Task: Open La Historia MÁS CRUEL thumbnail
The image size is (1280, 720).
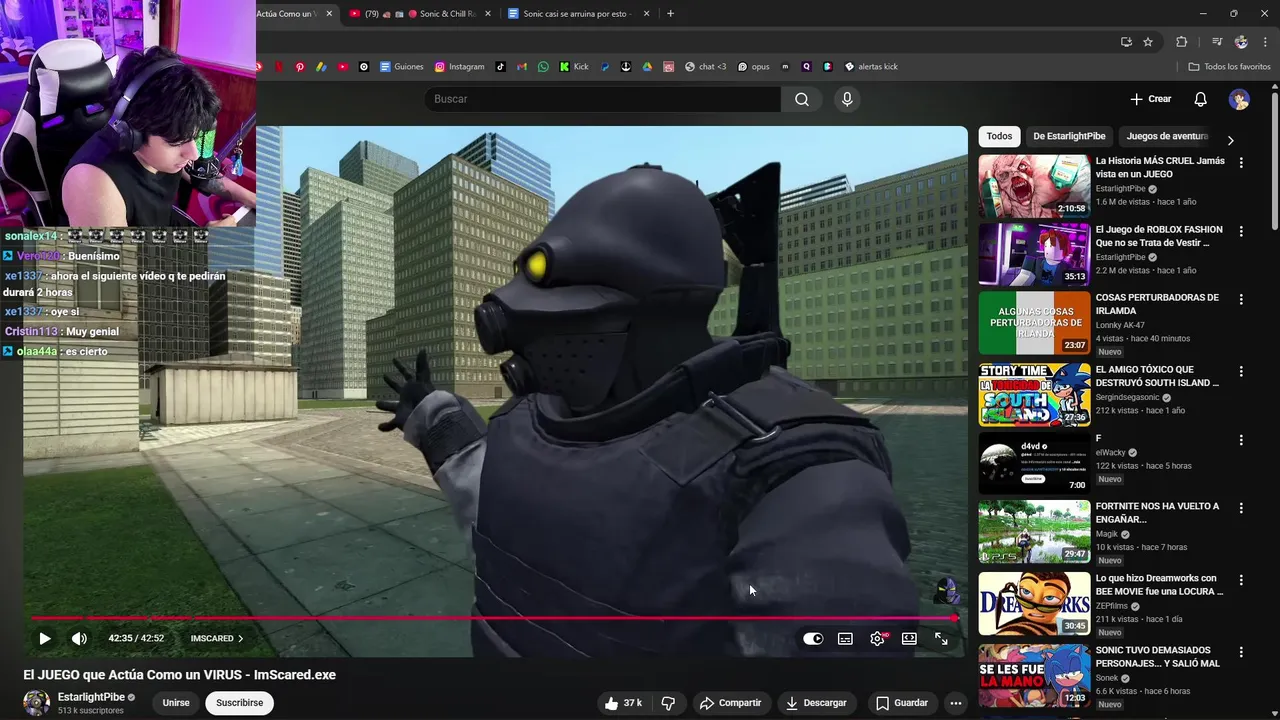Action: [1034, 186]
